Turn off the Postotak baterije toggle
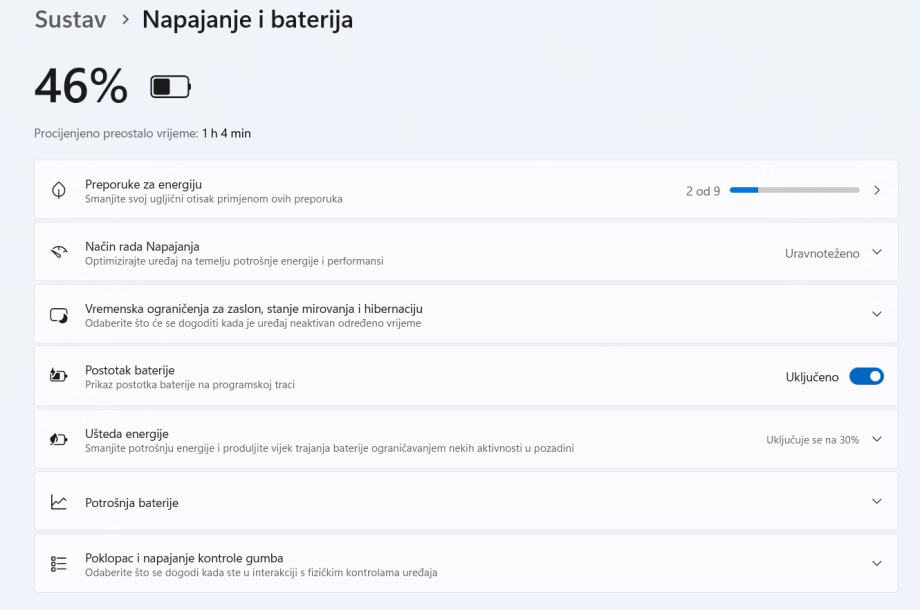Screen dimensions: 920x610 pos(866,377)
